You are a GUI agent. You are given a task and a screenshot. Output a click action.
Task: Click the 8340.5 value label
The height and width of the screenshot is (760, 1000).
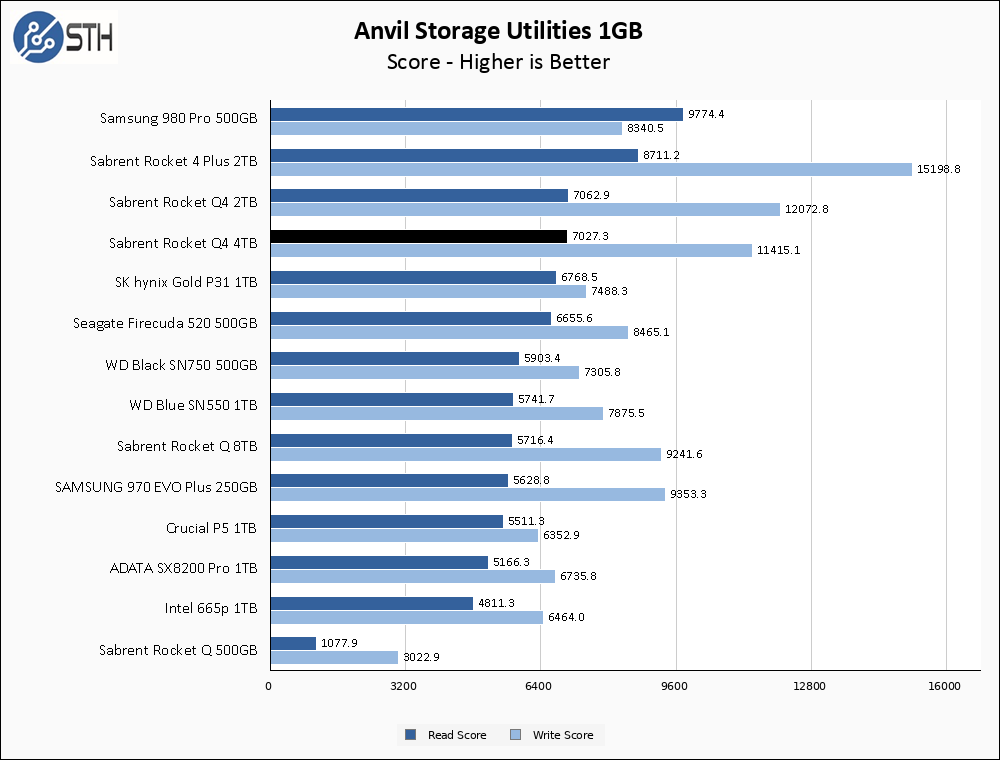(x=645, y=128)
